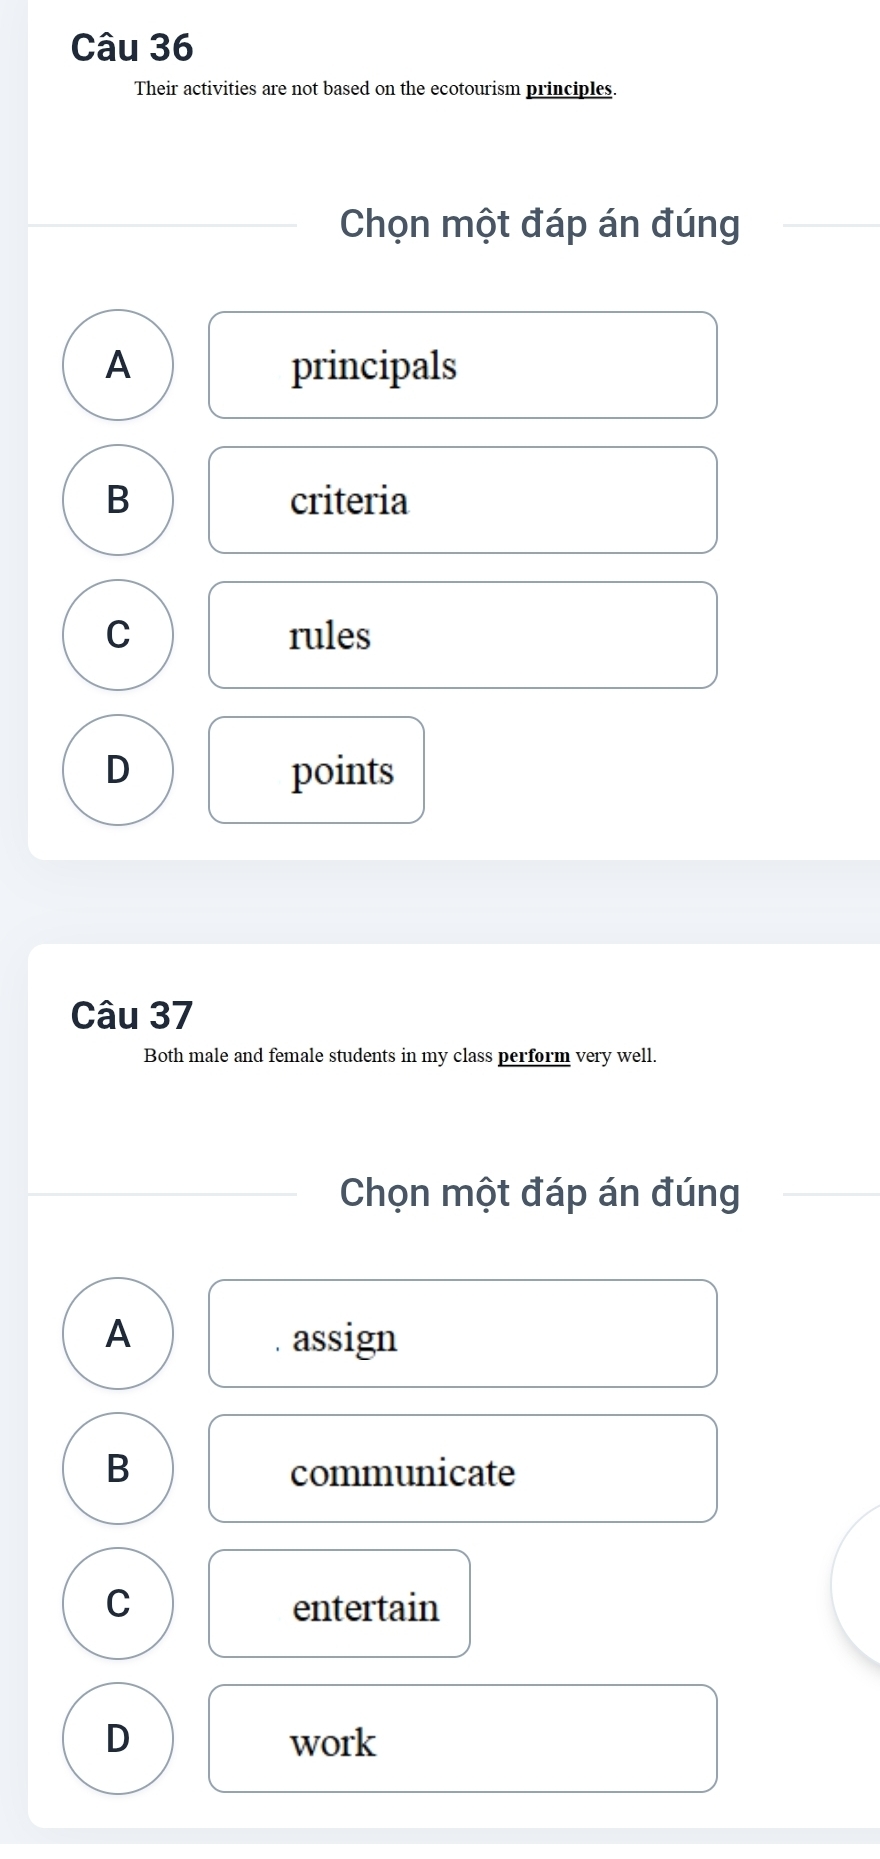Select letter A circle for question 36

coord(118,365)
